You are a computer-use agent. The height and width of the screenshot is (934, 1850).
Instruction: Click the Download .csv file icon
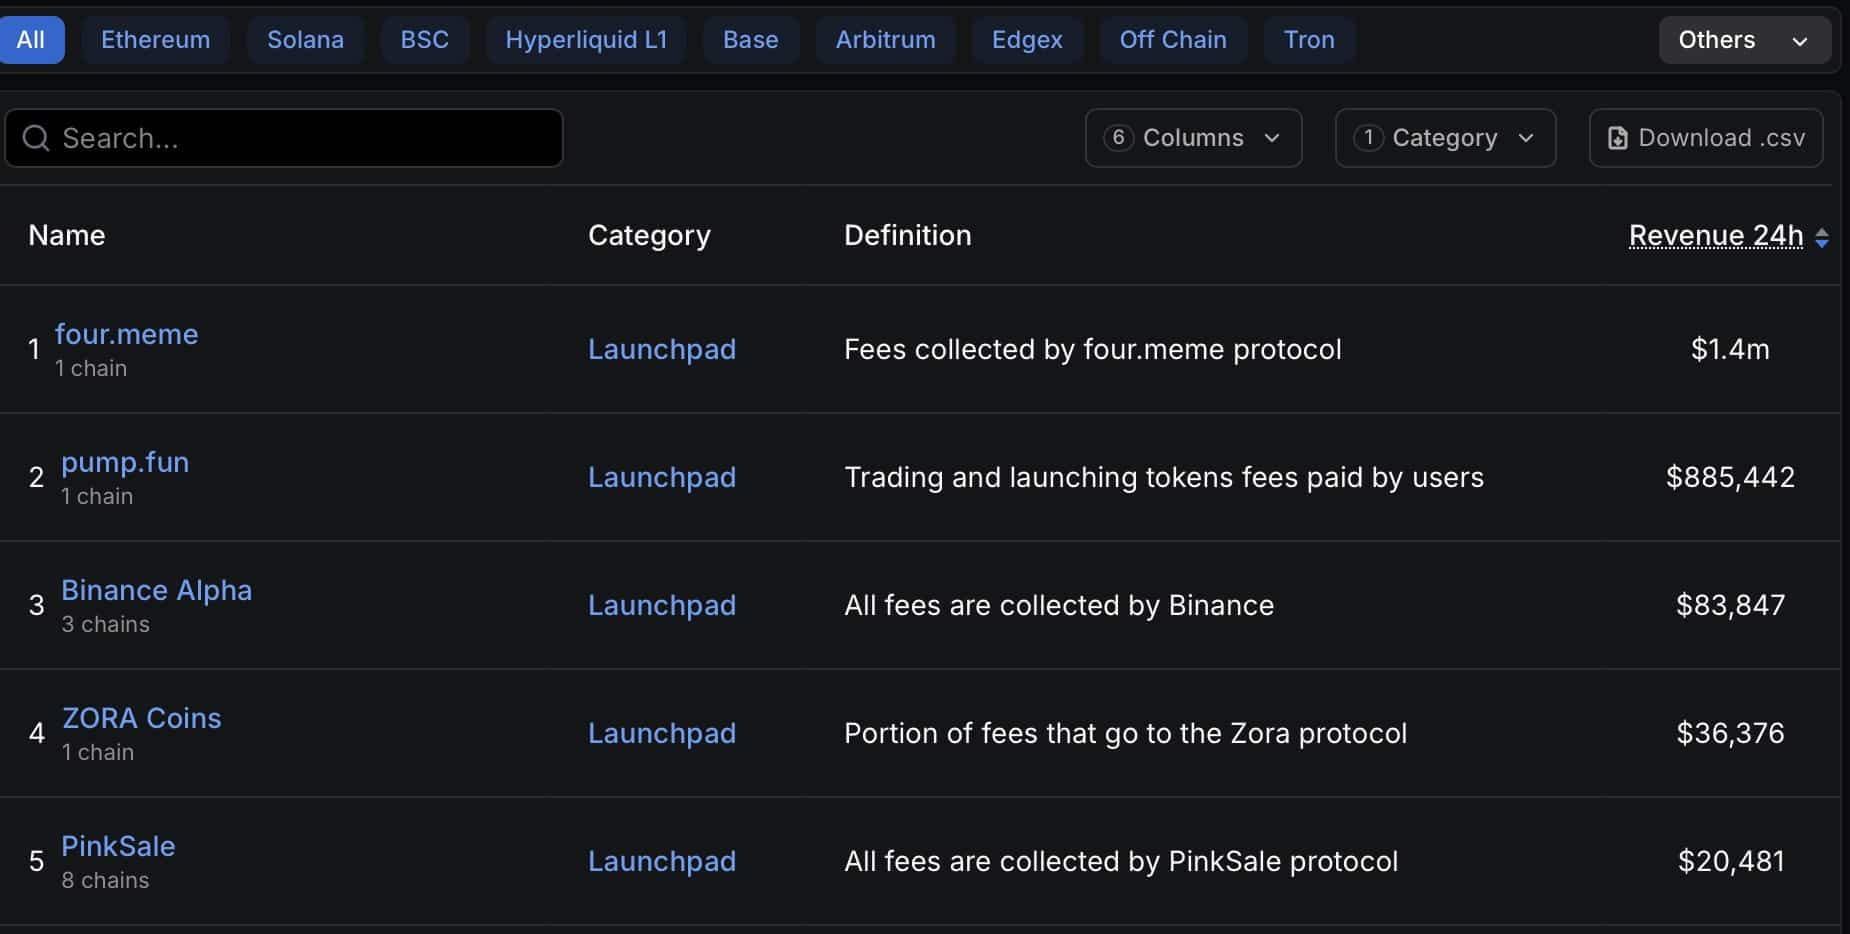pos(1617,138)
